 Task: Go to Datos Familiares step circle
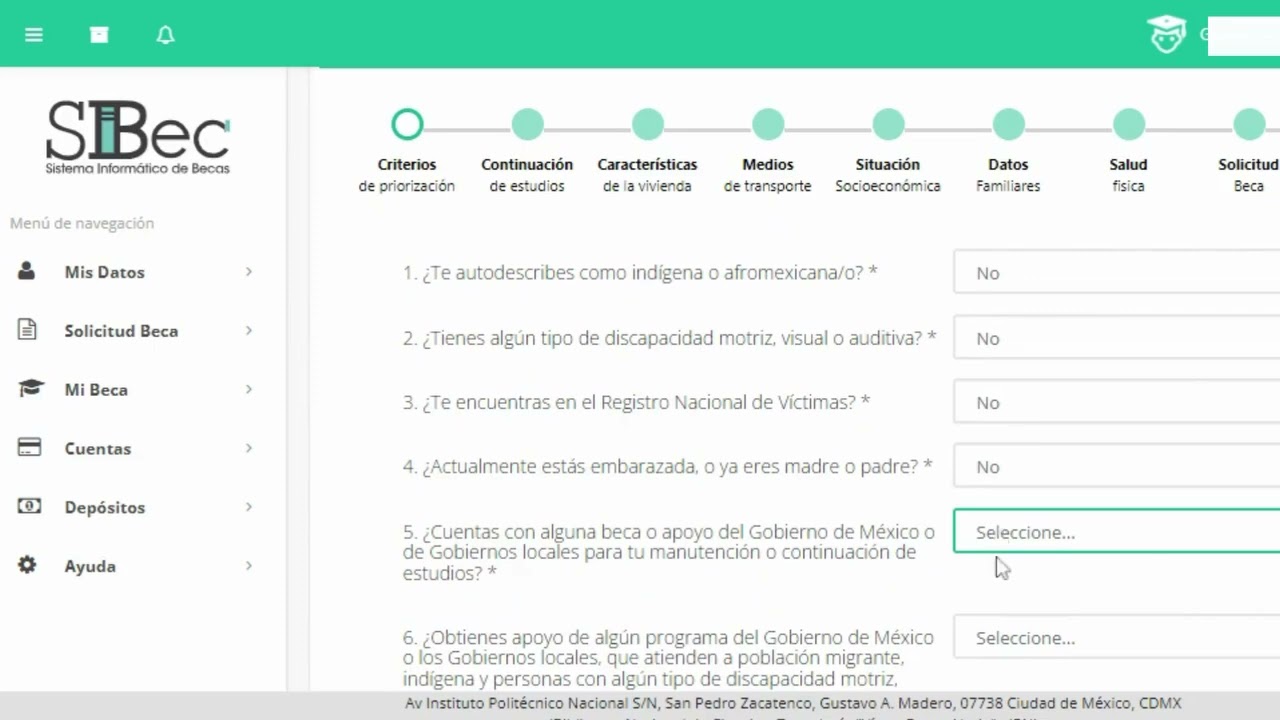point(1008,125)
